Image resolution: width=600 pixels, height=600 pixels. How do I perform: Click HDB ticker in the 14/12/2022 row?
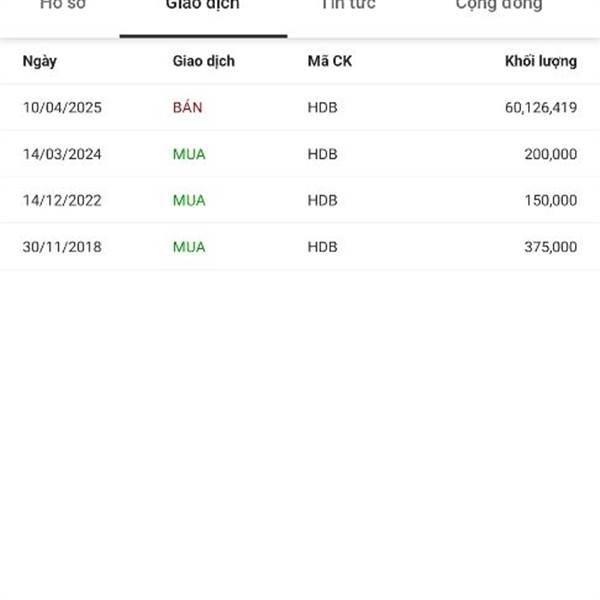(323, 201)
